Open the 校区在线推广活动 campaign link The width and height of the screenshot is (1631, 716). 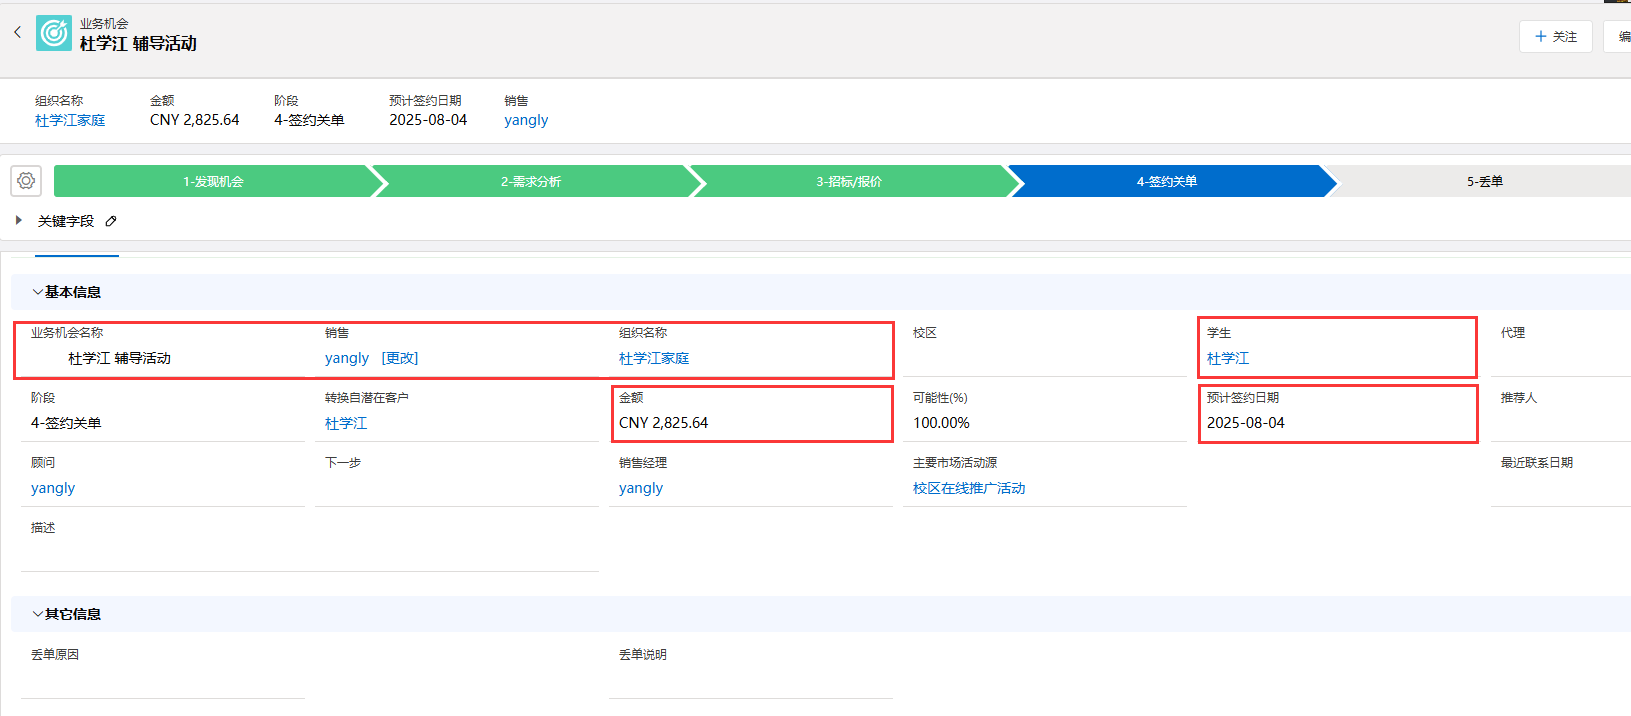coord(969,488)
